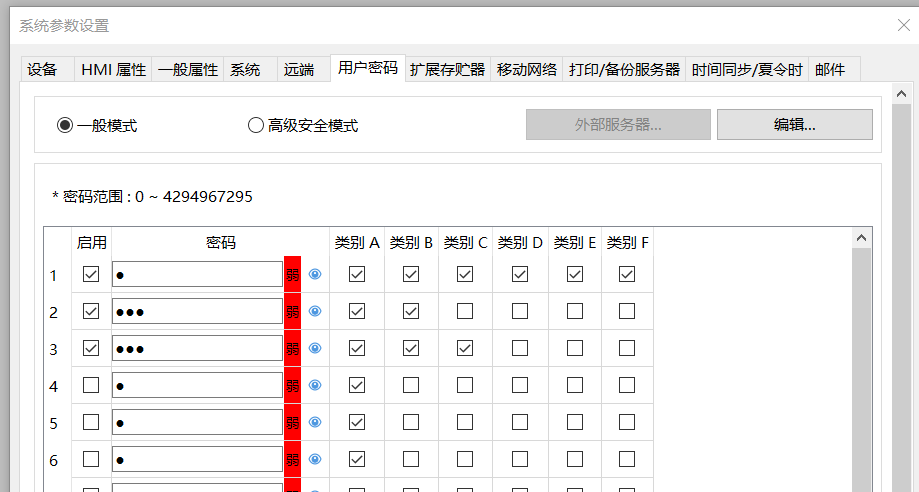Check 类别 C for user 2

(x=465, y=311)
